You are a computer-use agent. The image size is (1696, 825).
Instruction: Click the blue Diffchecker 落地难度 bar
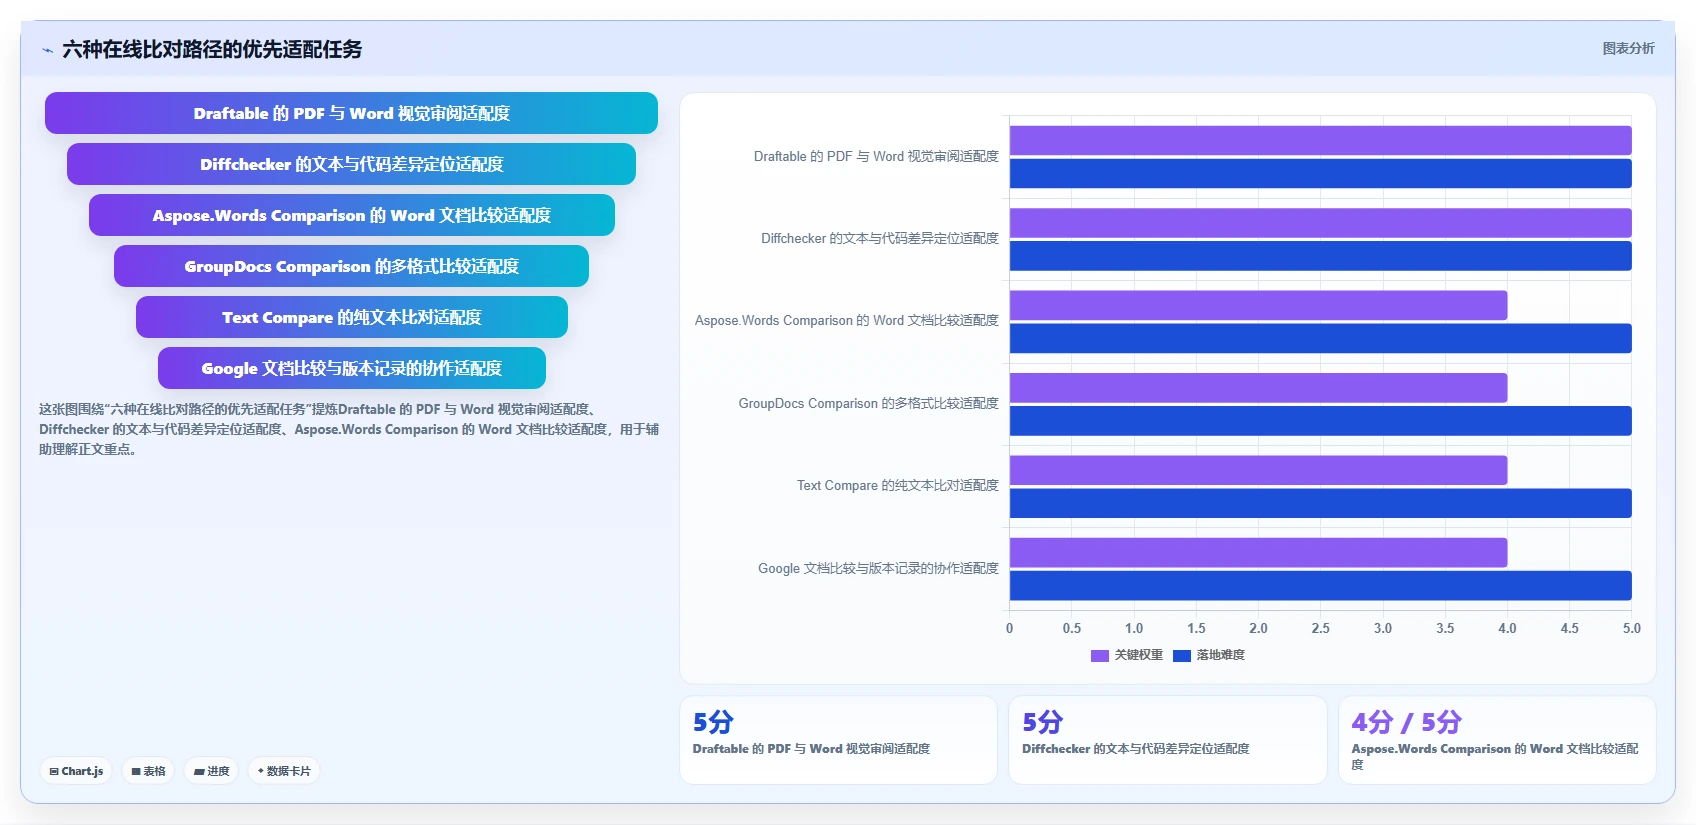point(1320,256)
